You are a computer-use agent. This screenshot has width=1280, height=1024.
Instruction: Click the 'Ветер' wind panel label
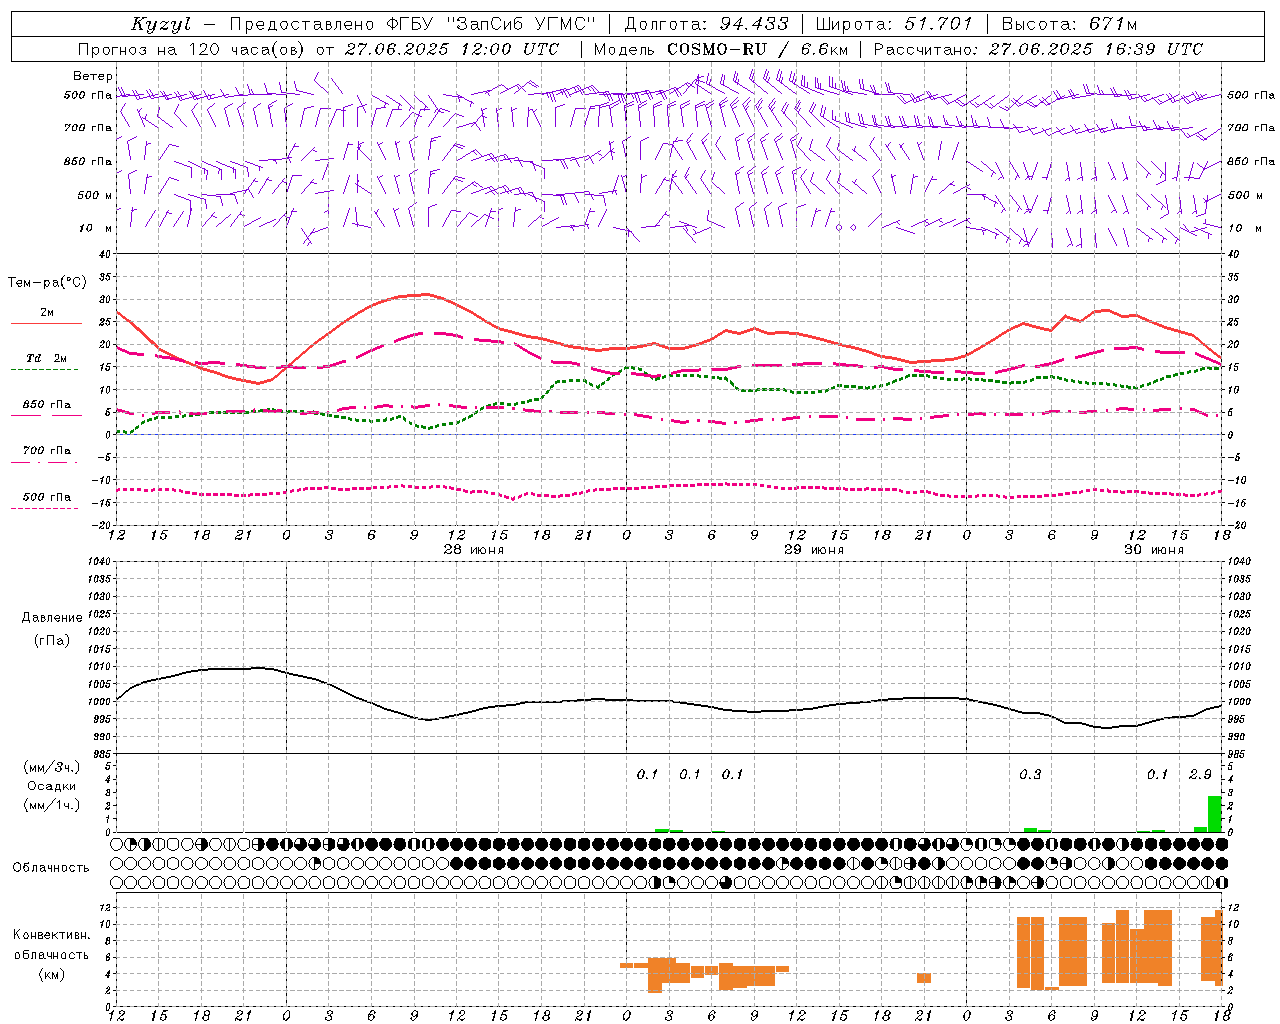(92, 76)
